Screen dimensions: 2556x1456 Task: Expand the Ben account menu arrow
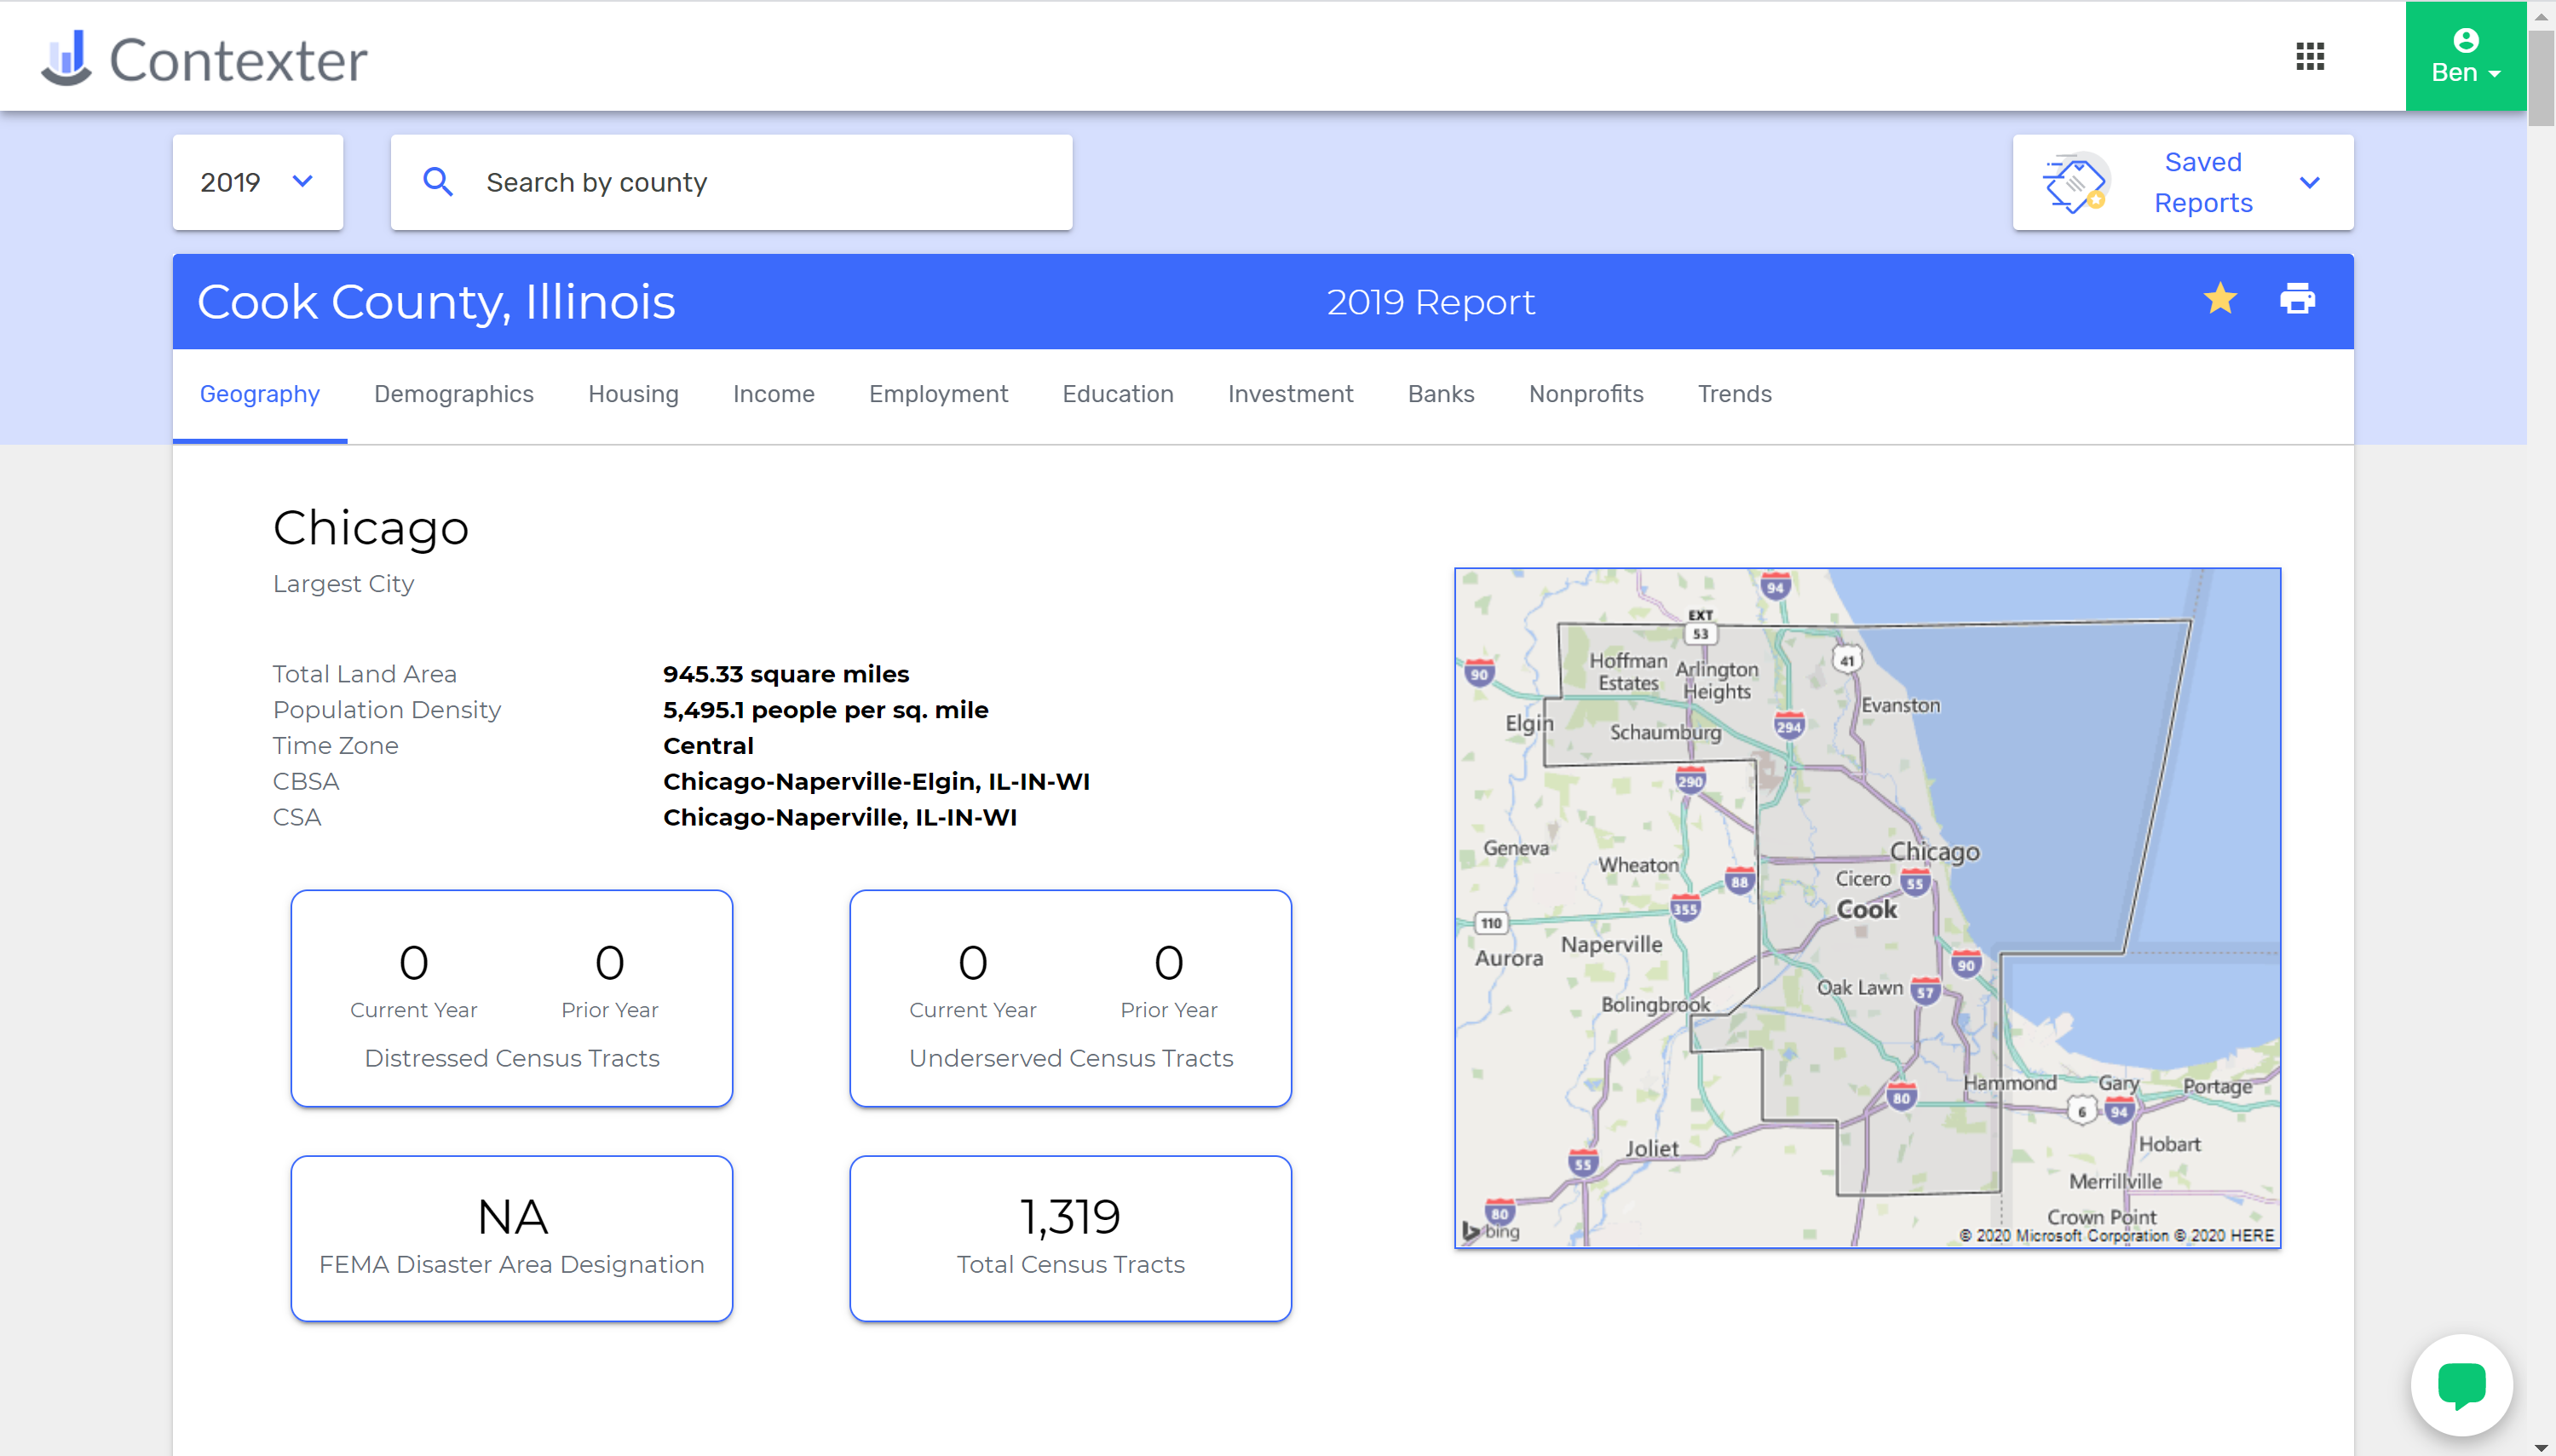(2494, 74)
